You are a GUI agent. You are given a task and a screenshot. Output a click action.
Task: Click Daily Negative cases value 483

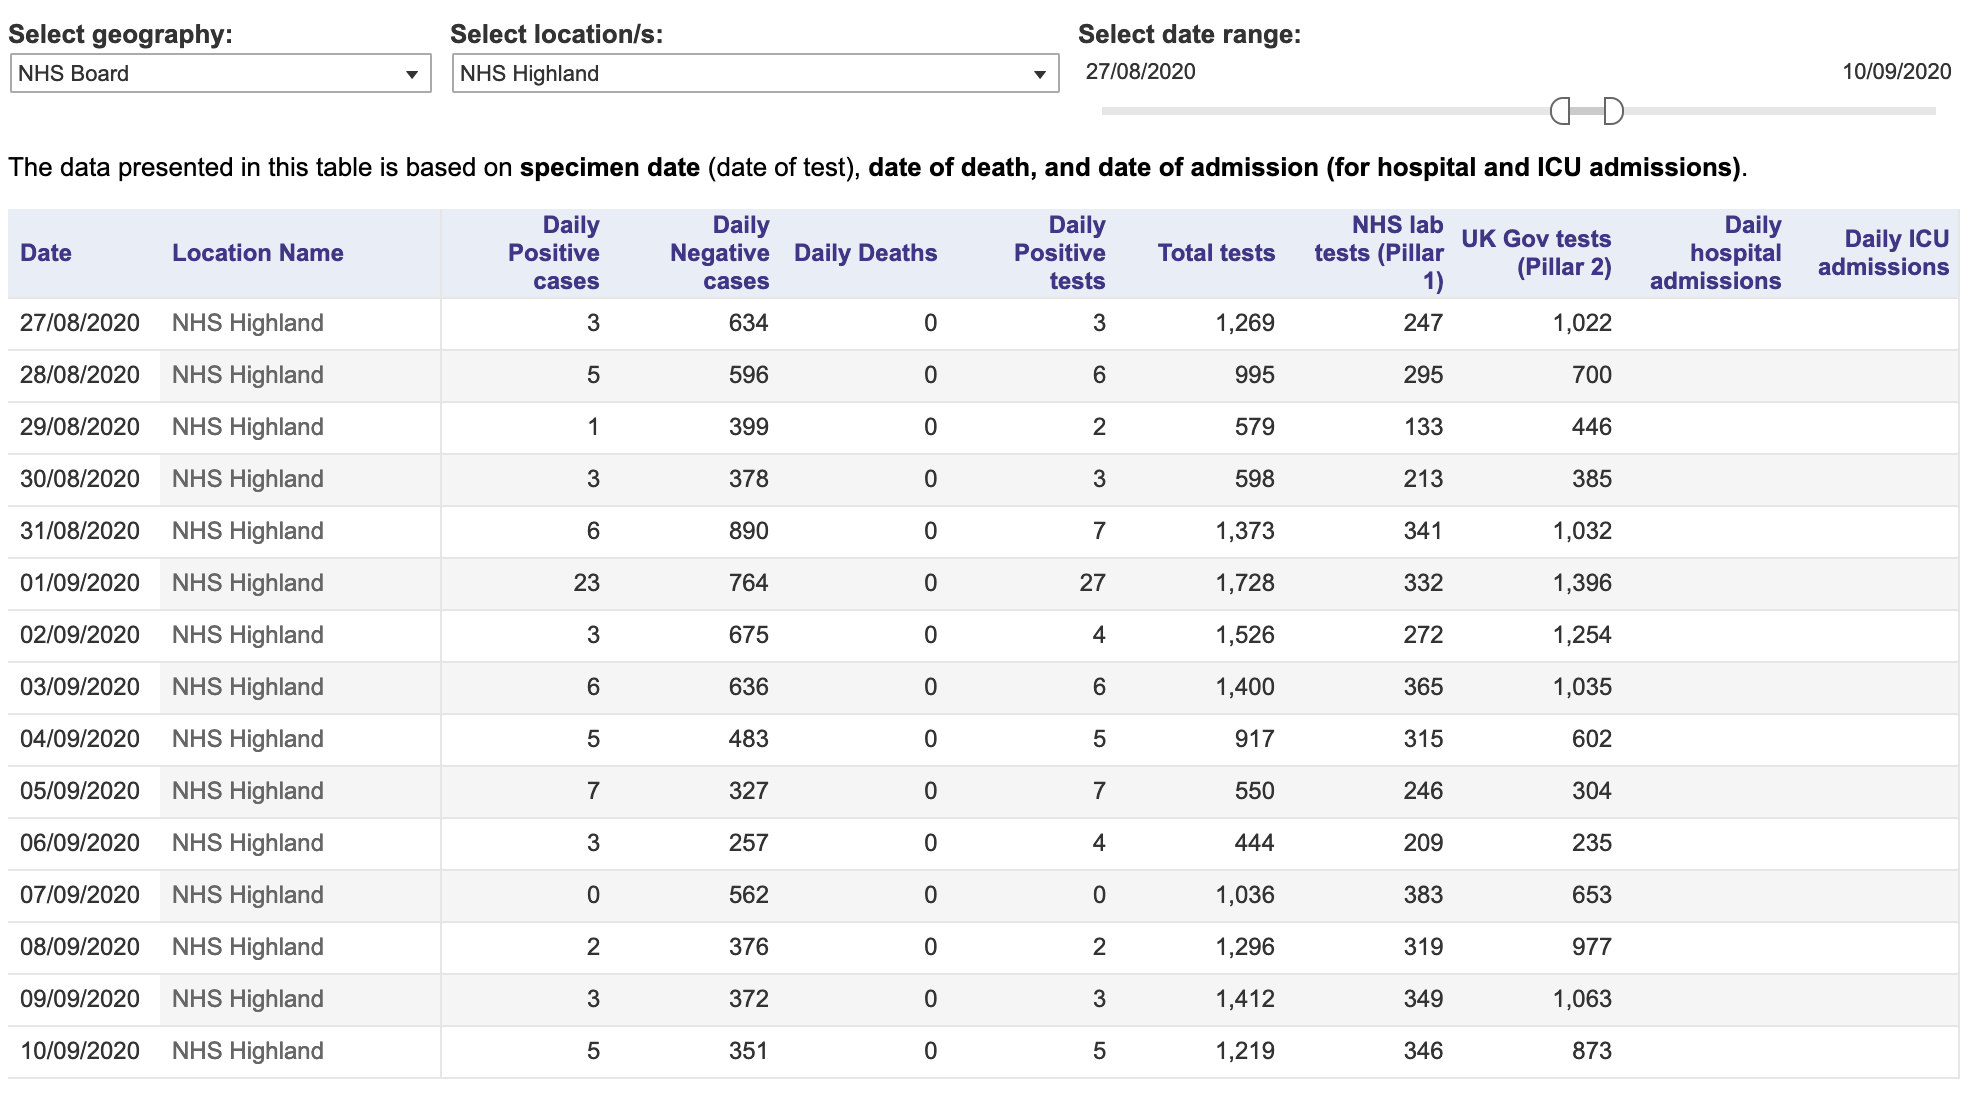pos(749,739)
